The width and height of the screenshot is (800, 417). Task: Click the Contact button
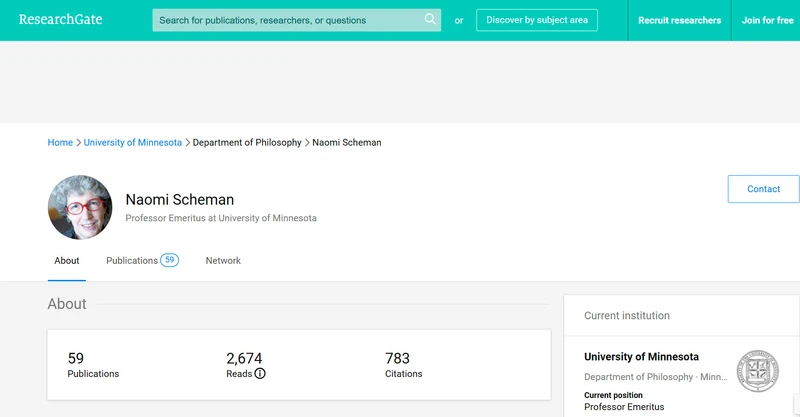[763, 189]
